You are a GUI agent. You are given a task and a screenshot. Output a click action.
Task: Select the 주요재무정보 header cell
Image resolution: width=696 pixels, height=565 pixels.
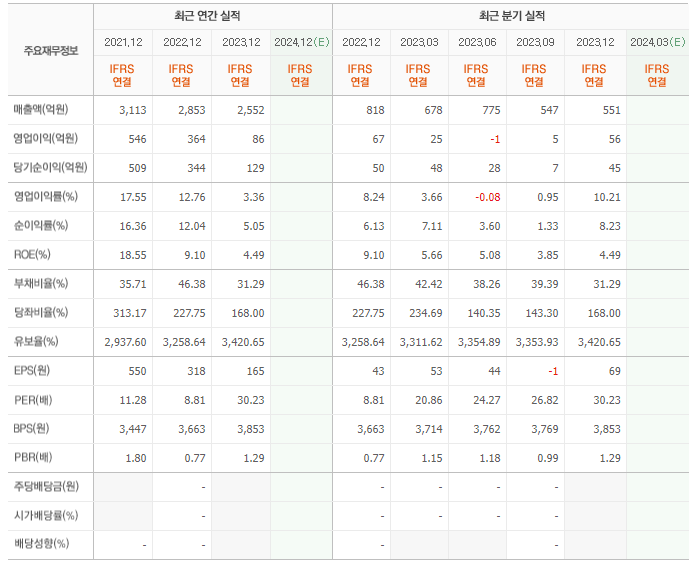click(x=51, y=51)
